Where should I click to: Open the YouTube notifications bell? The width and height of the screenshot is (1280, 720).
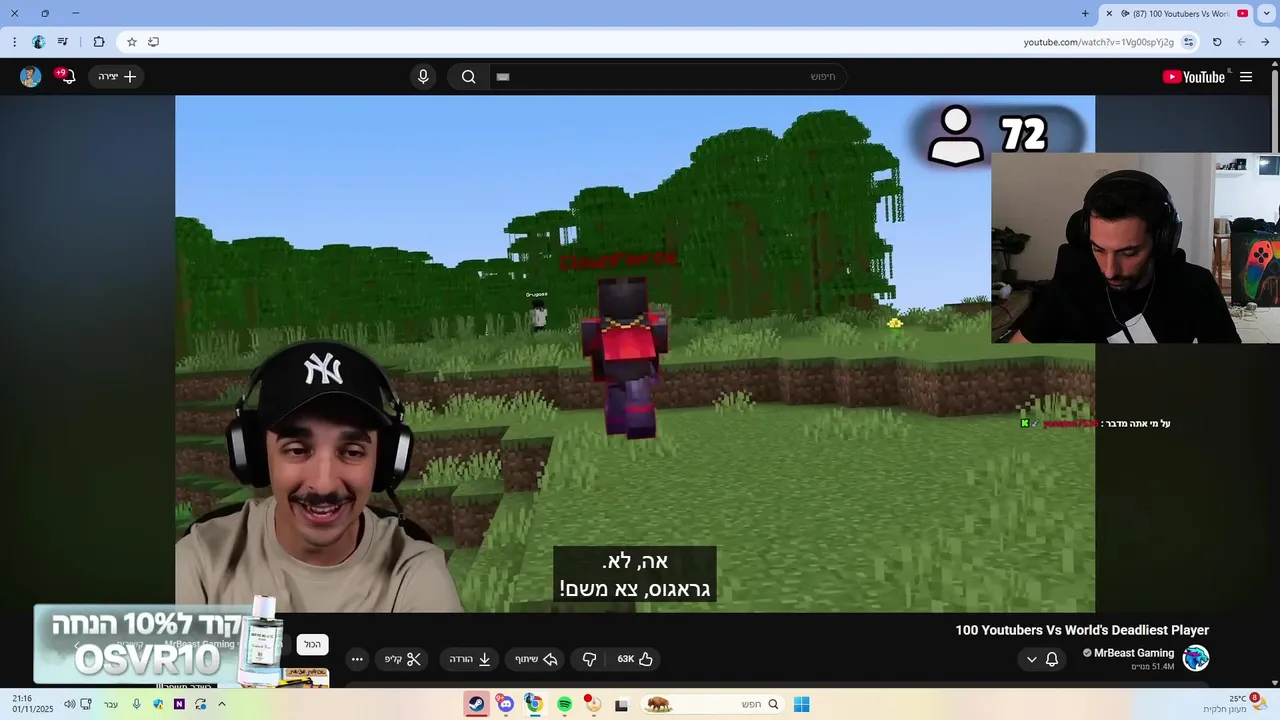pyautogui.click(x=67, y=77)
